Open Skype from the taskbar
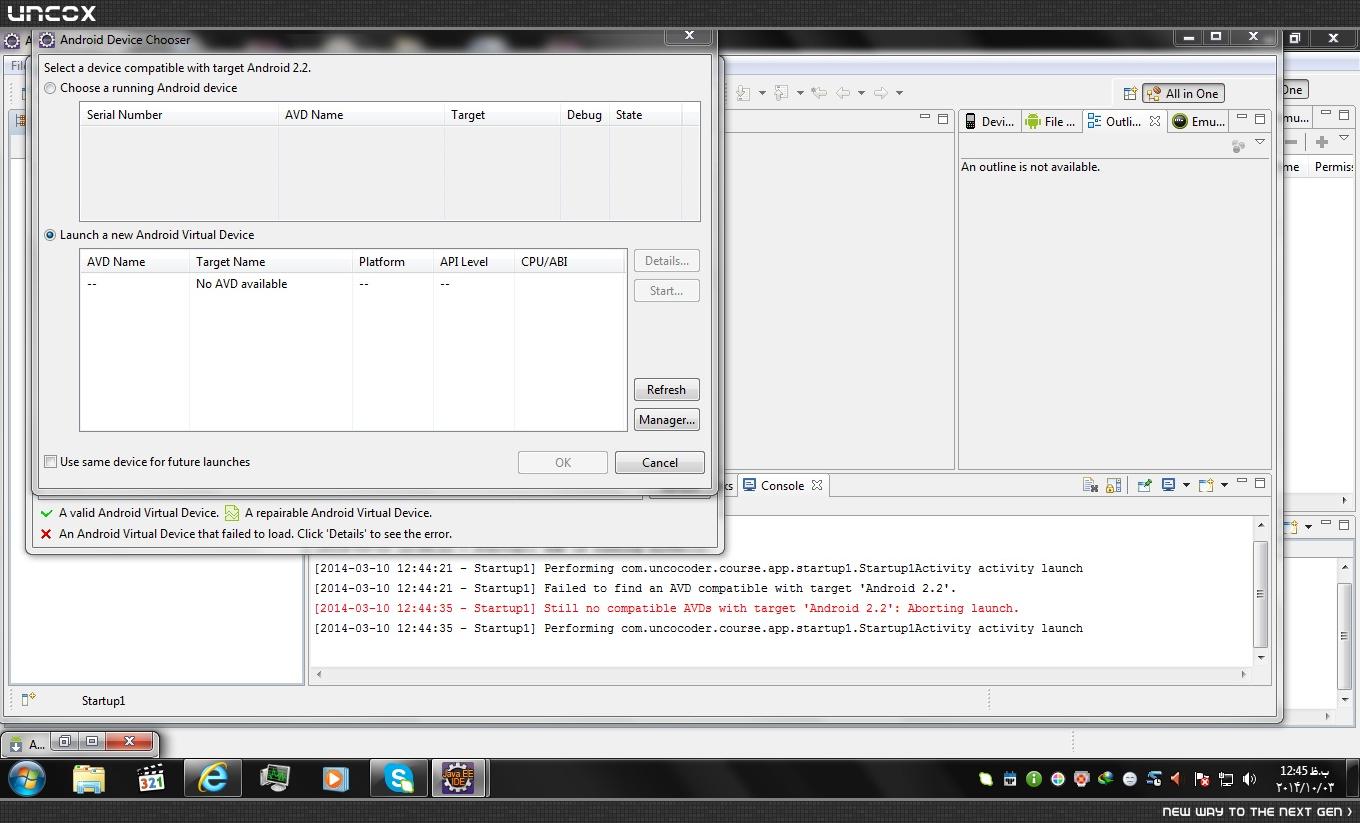The image size is (1360, 823). point(399,778)
